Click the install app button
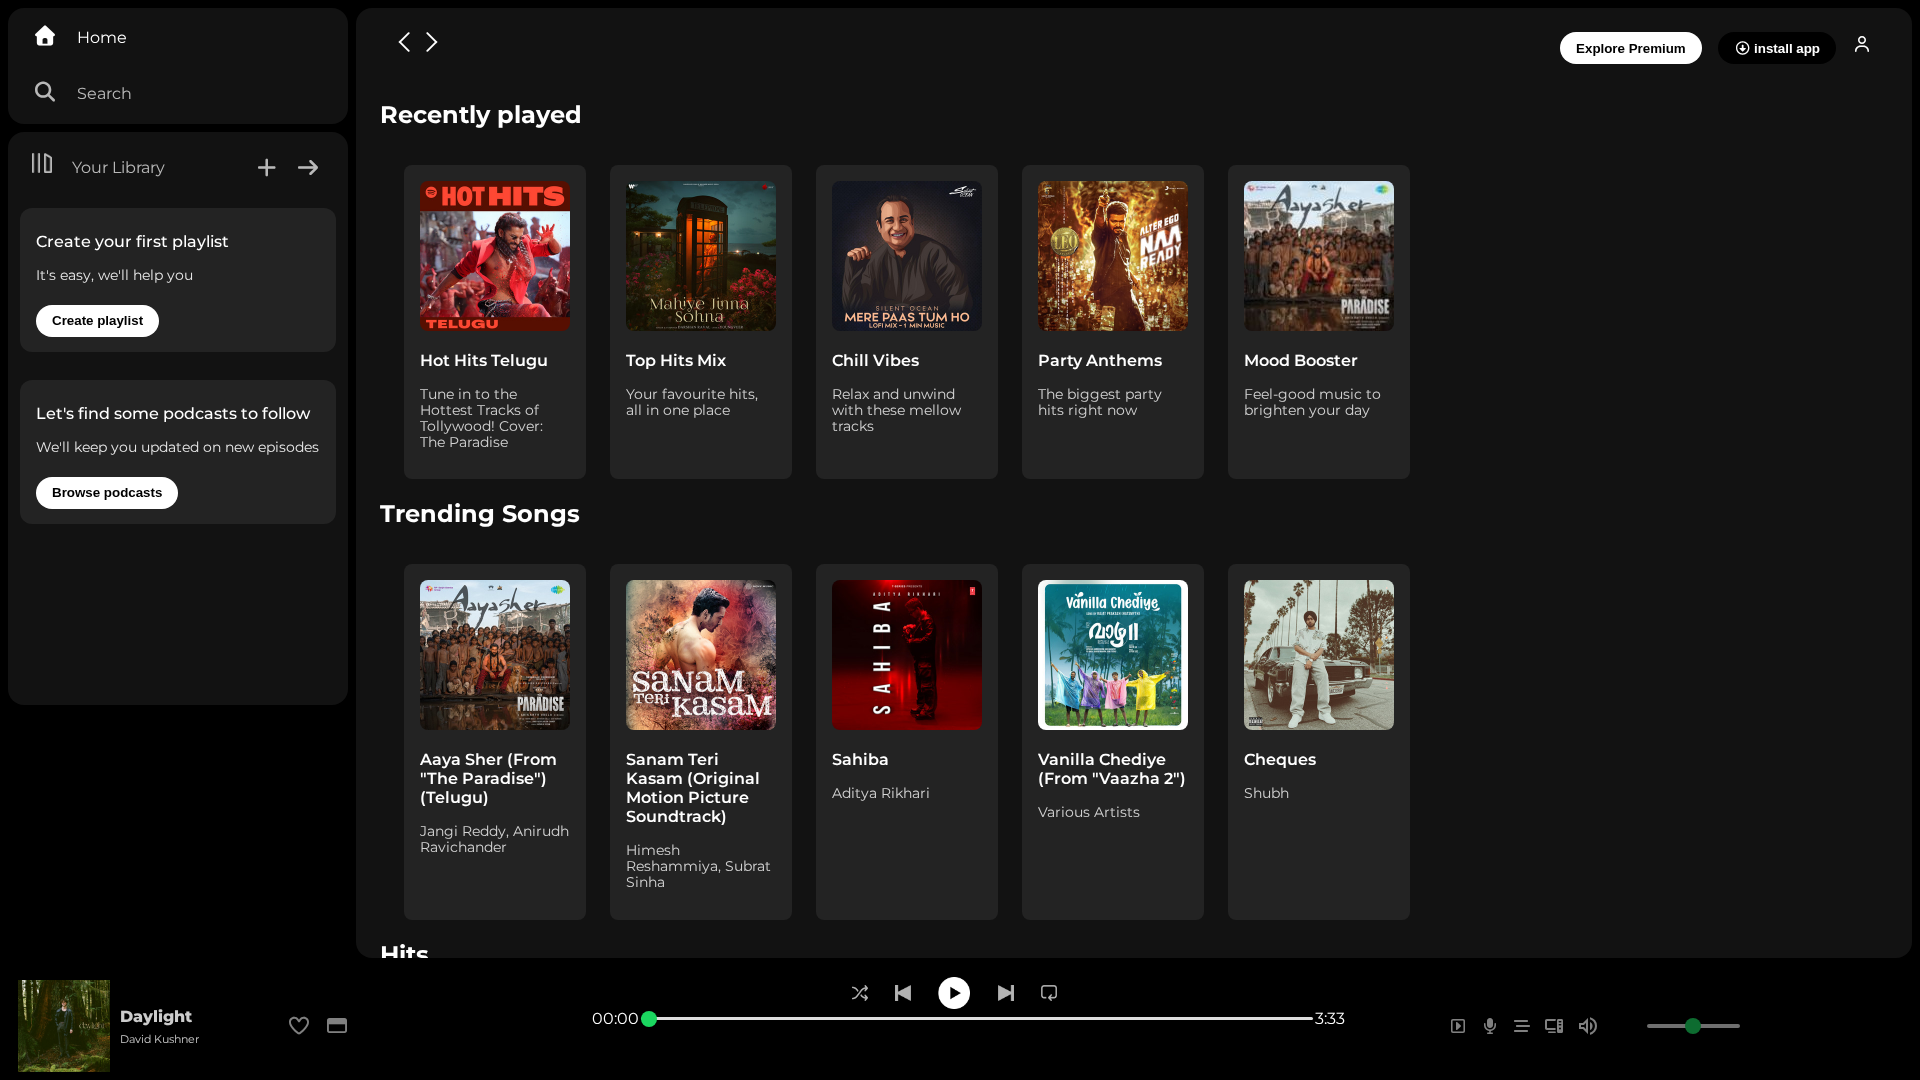The image size is (1920, 1080). (1777, 48)
